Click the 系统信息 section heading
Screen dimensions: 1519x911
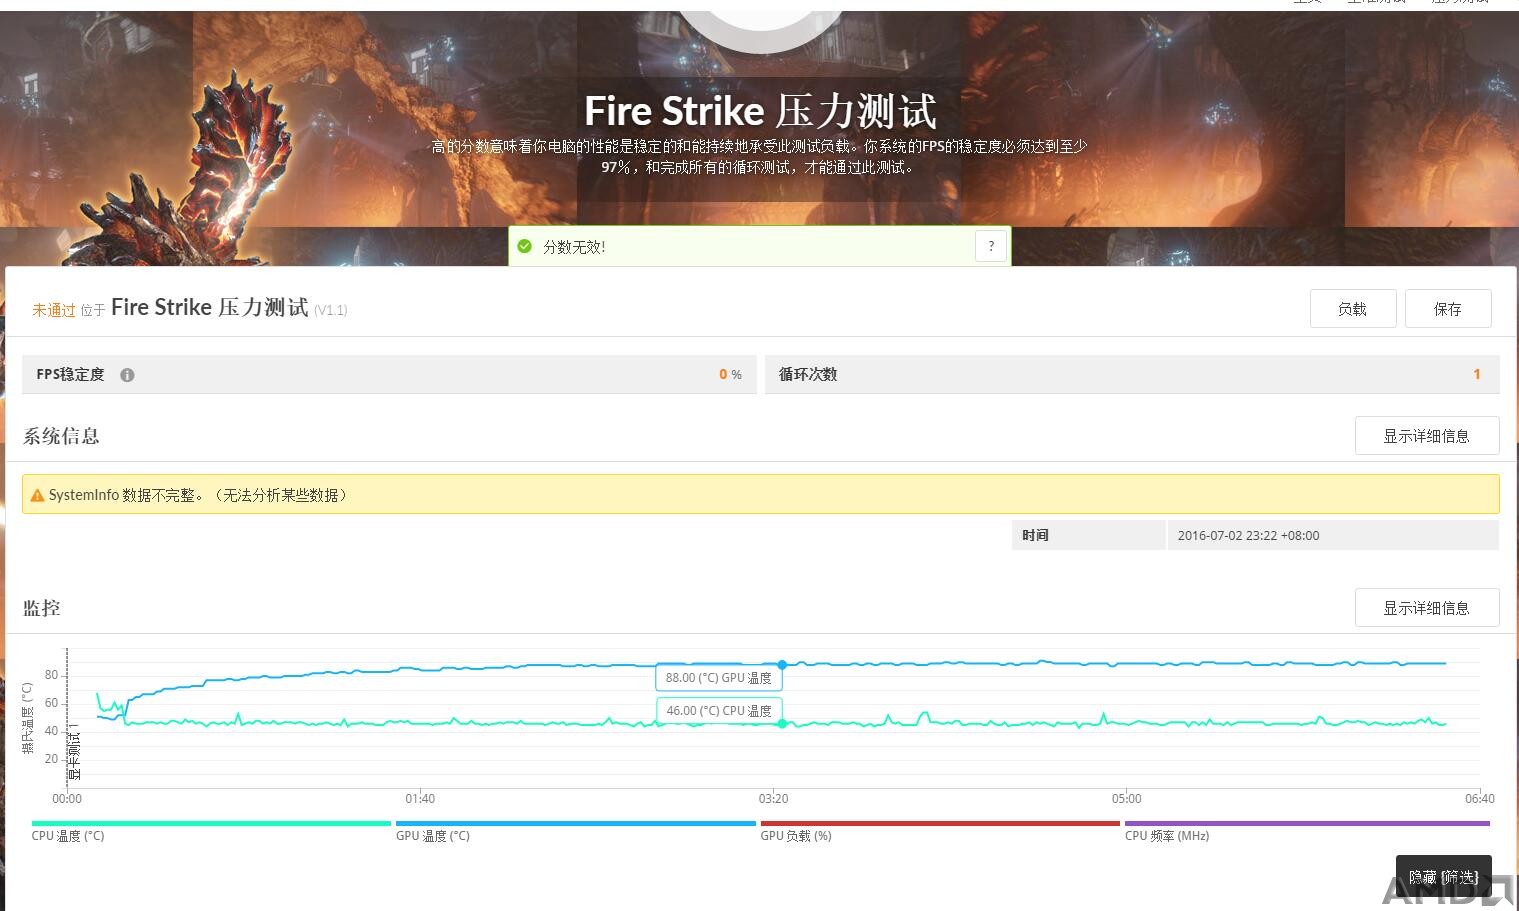pyautogui.click(x=61, y=436)
